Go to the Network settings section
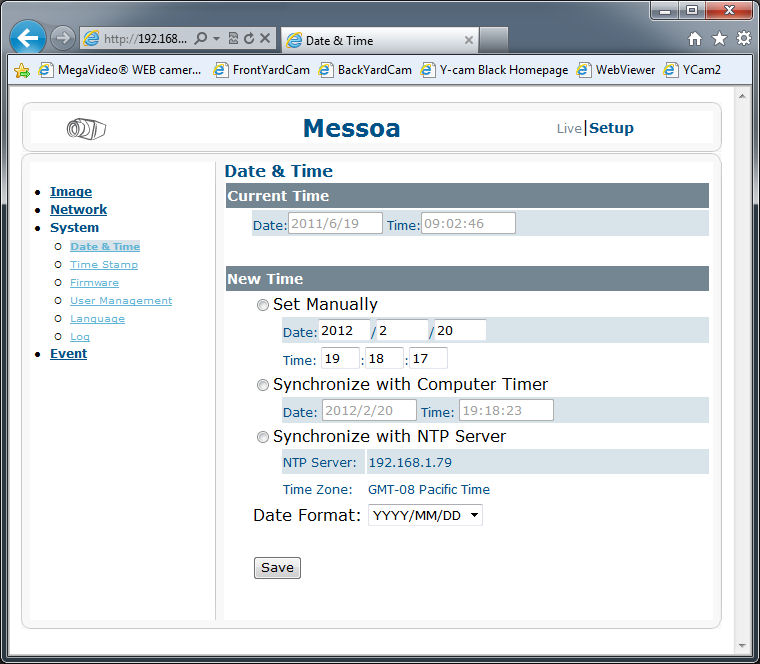This screenshot has height=664, width=760. [x=78, y=210]
